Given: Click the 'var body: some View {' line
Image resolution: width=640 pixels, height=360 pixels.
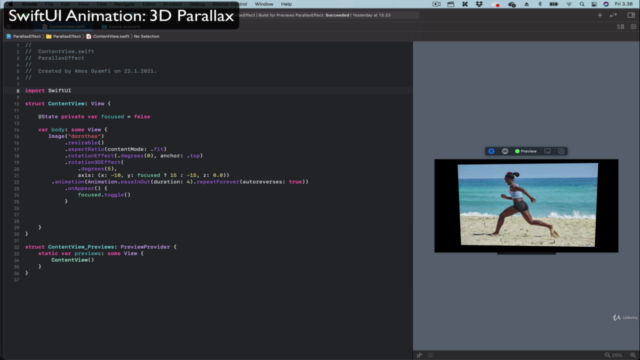Looking at the screenshot, I should coord(73,130).
